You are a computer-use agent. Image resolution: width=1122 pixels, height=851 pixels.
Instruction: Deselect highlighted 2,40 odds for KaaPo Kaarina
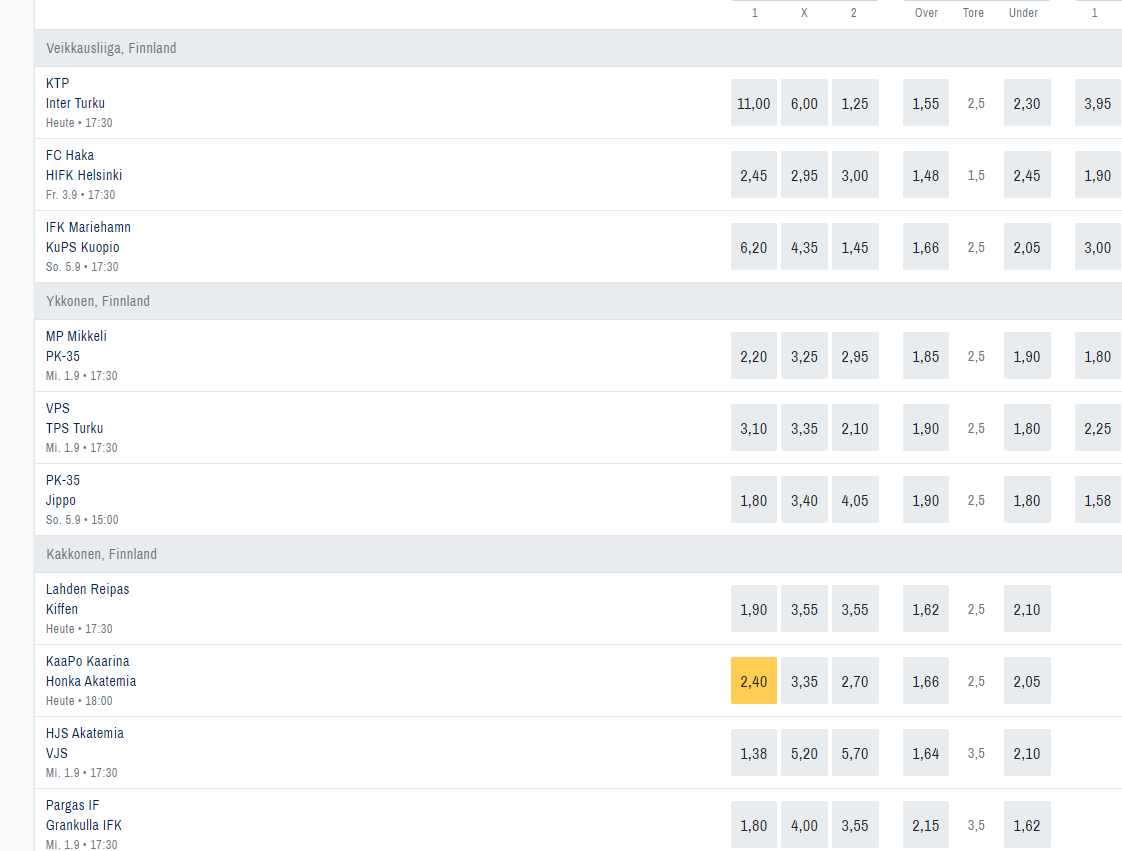coord(754,681)
